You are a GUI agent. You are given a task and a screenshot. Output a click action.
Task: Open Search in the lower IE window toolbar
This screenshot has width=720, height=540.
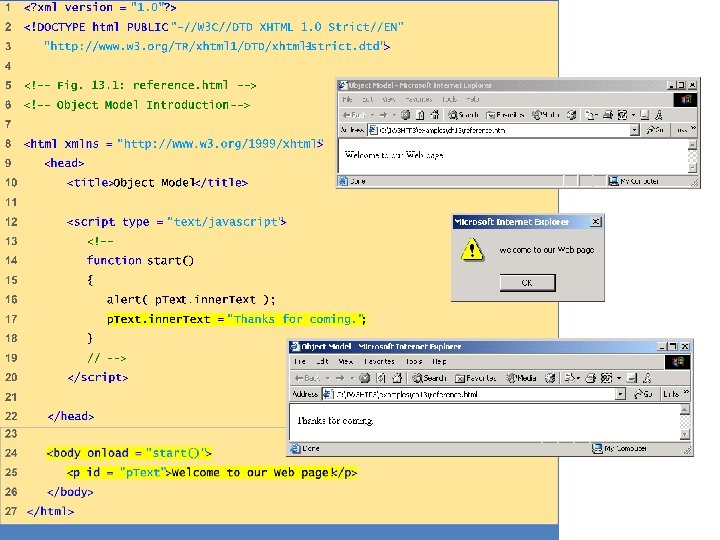click(429, 378)
